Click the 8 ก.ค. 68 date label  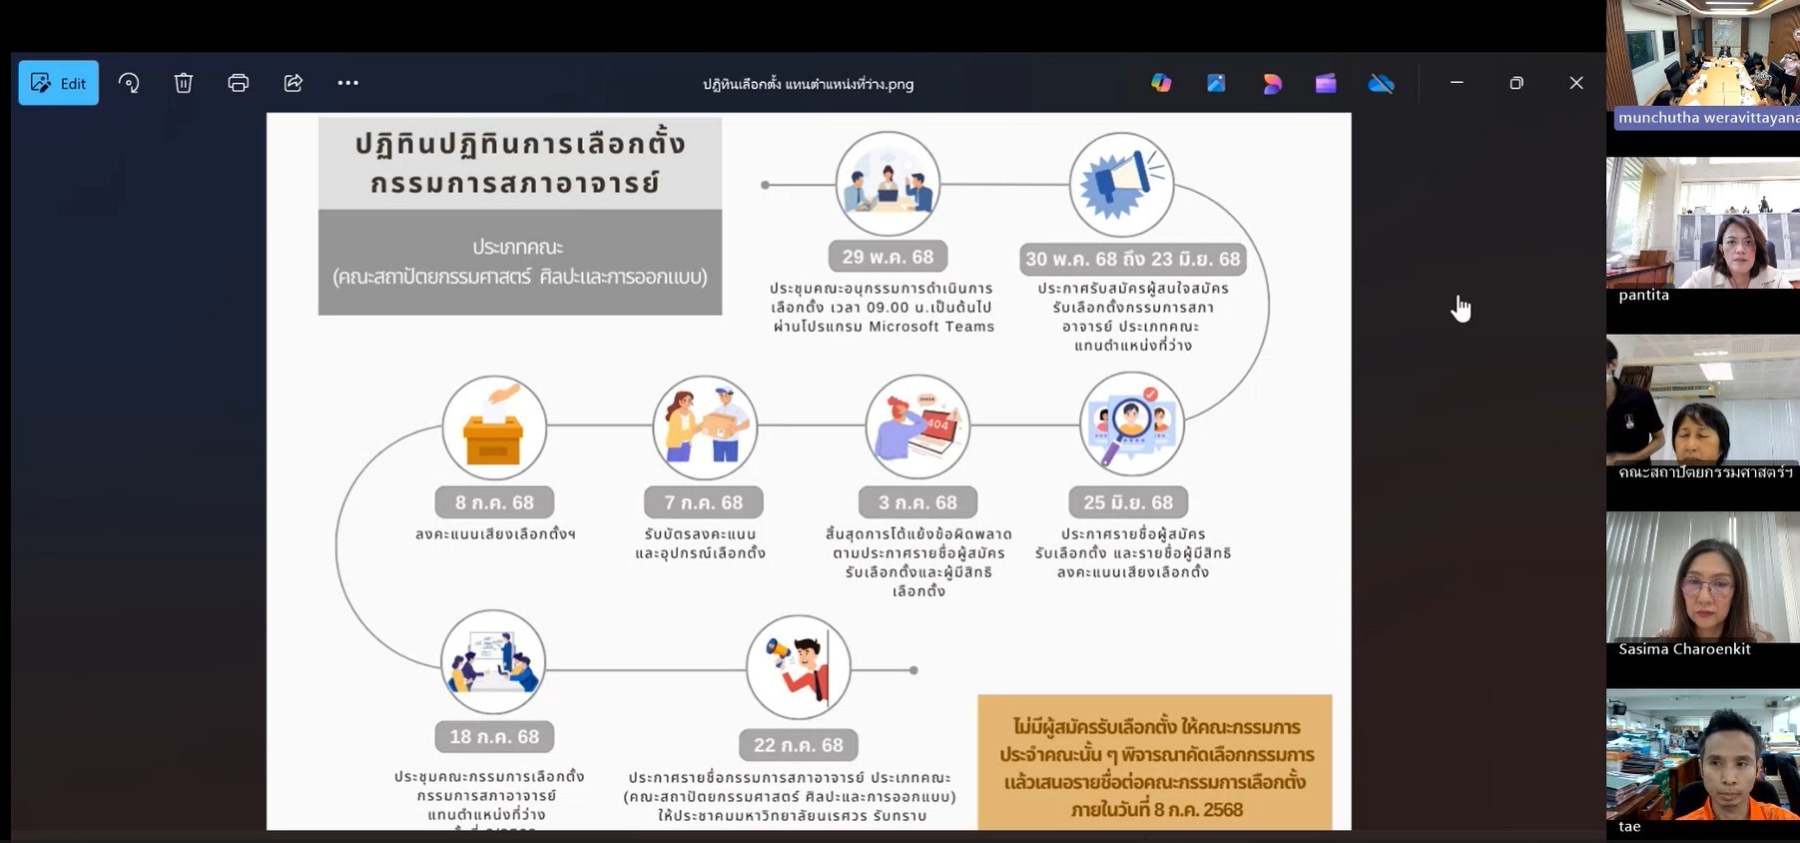494,502
